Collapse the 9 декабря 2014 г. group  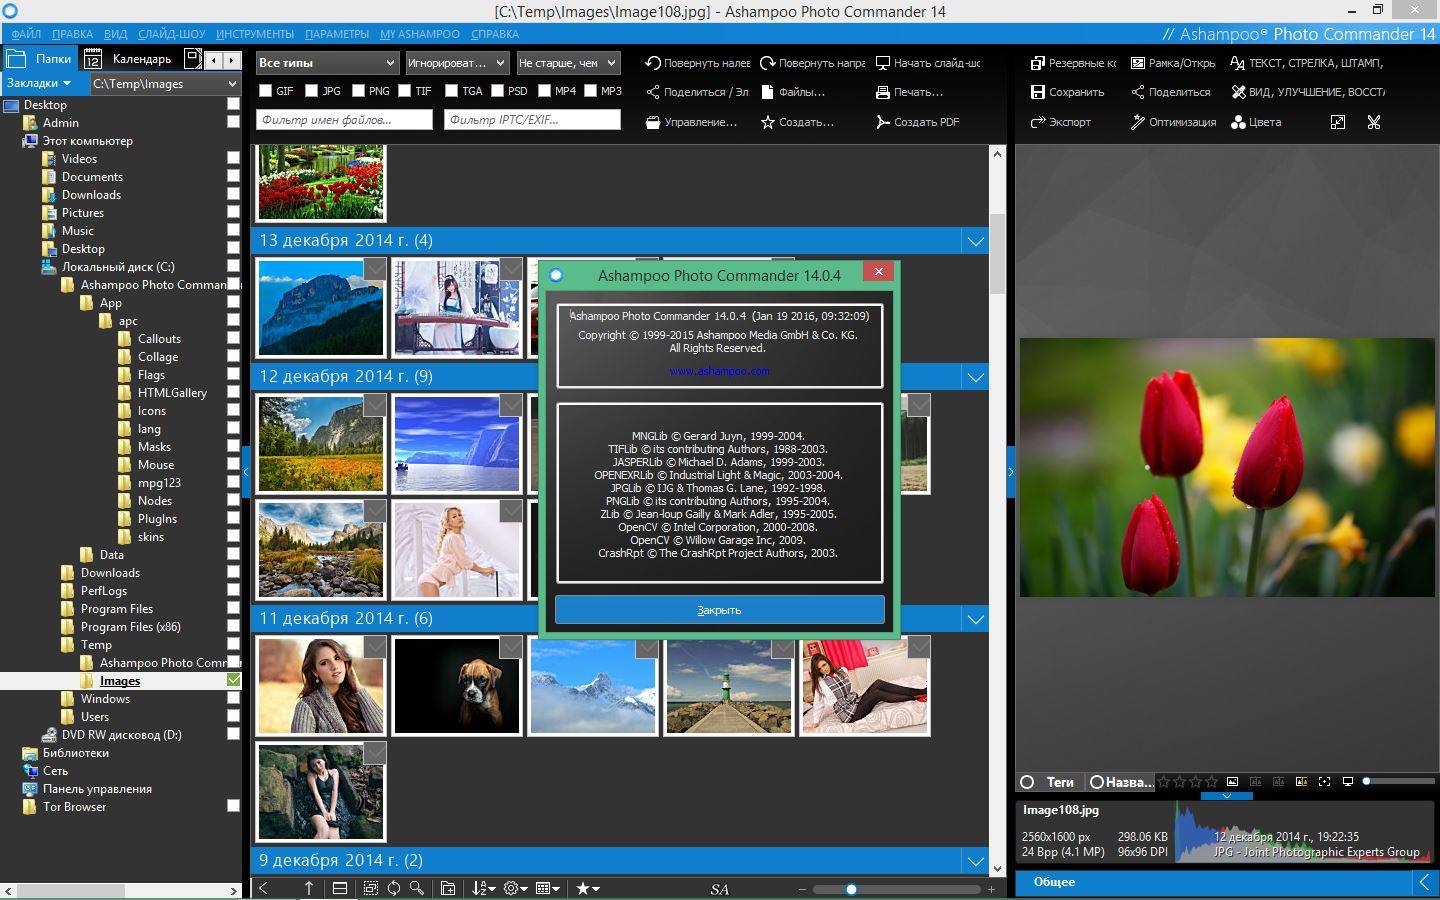(975, 861)
